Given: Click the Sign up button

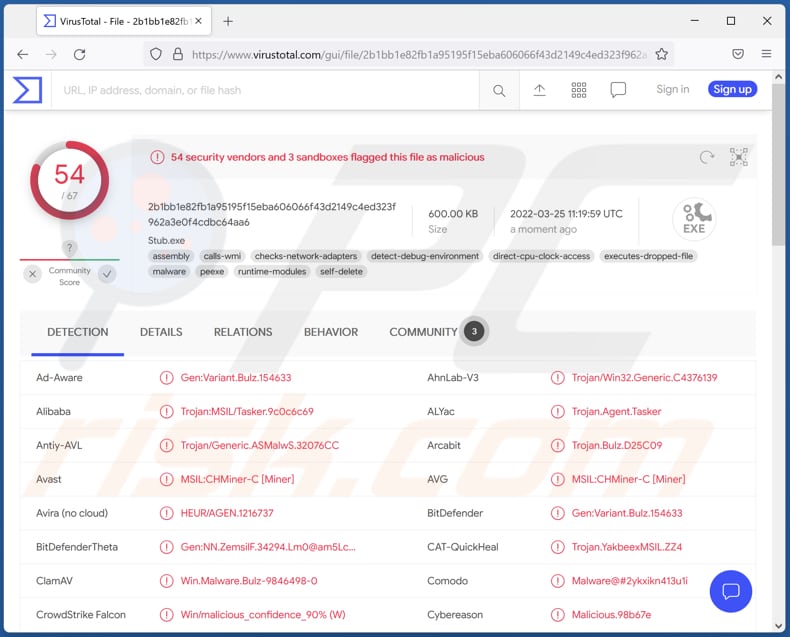Looking at the screenshot, I should (732, 89).
